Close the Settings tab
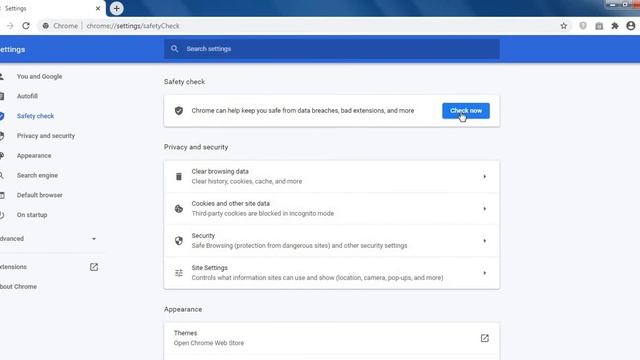640x360 pixels. click(x=98, y=8)
